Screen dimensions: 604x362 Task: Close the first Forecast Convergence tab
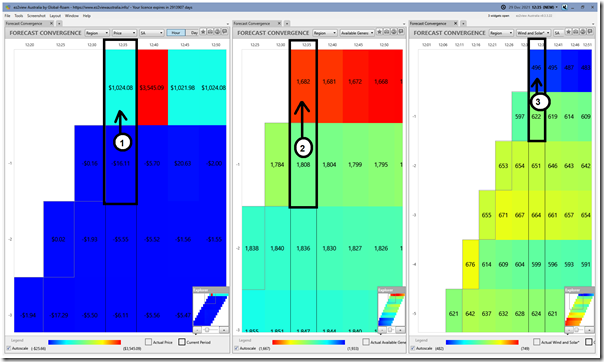(51, 23)
